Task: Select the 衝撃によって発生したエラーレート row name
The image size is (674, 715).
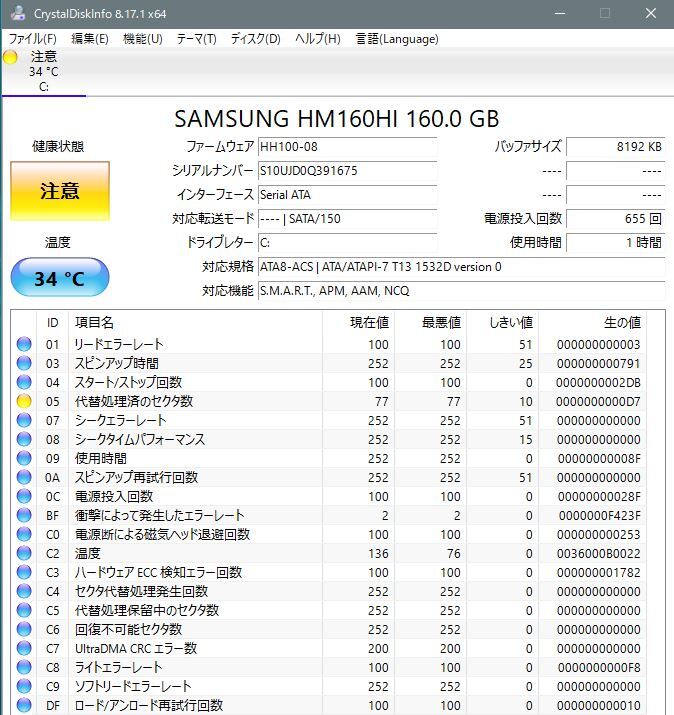Action: click(x=160, y=515)
